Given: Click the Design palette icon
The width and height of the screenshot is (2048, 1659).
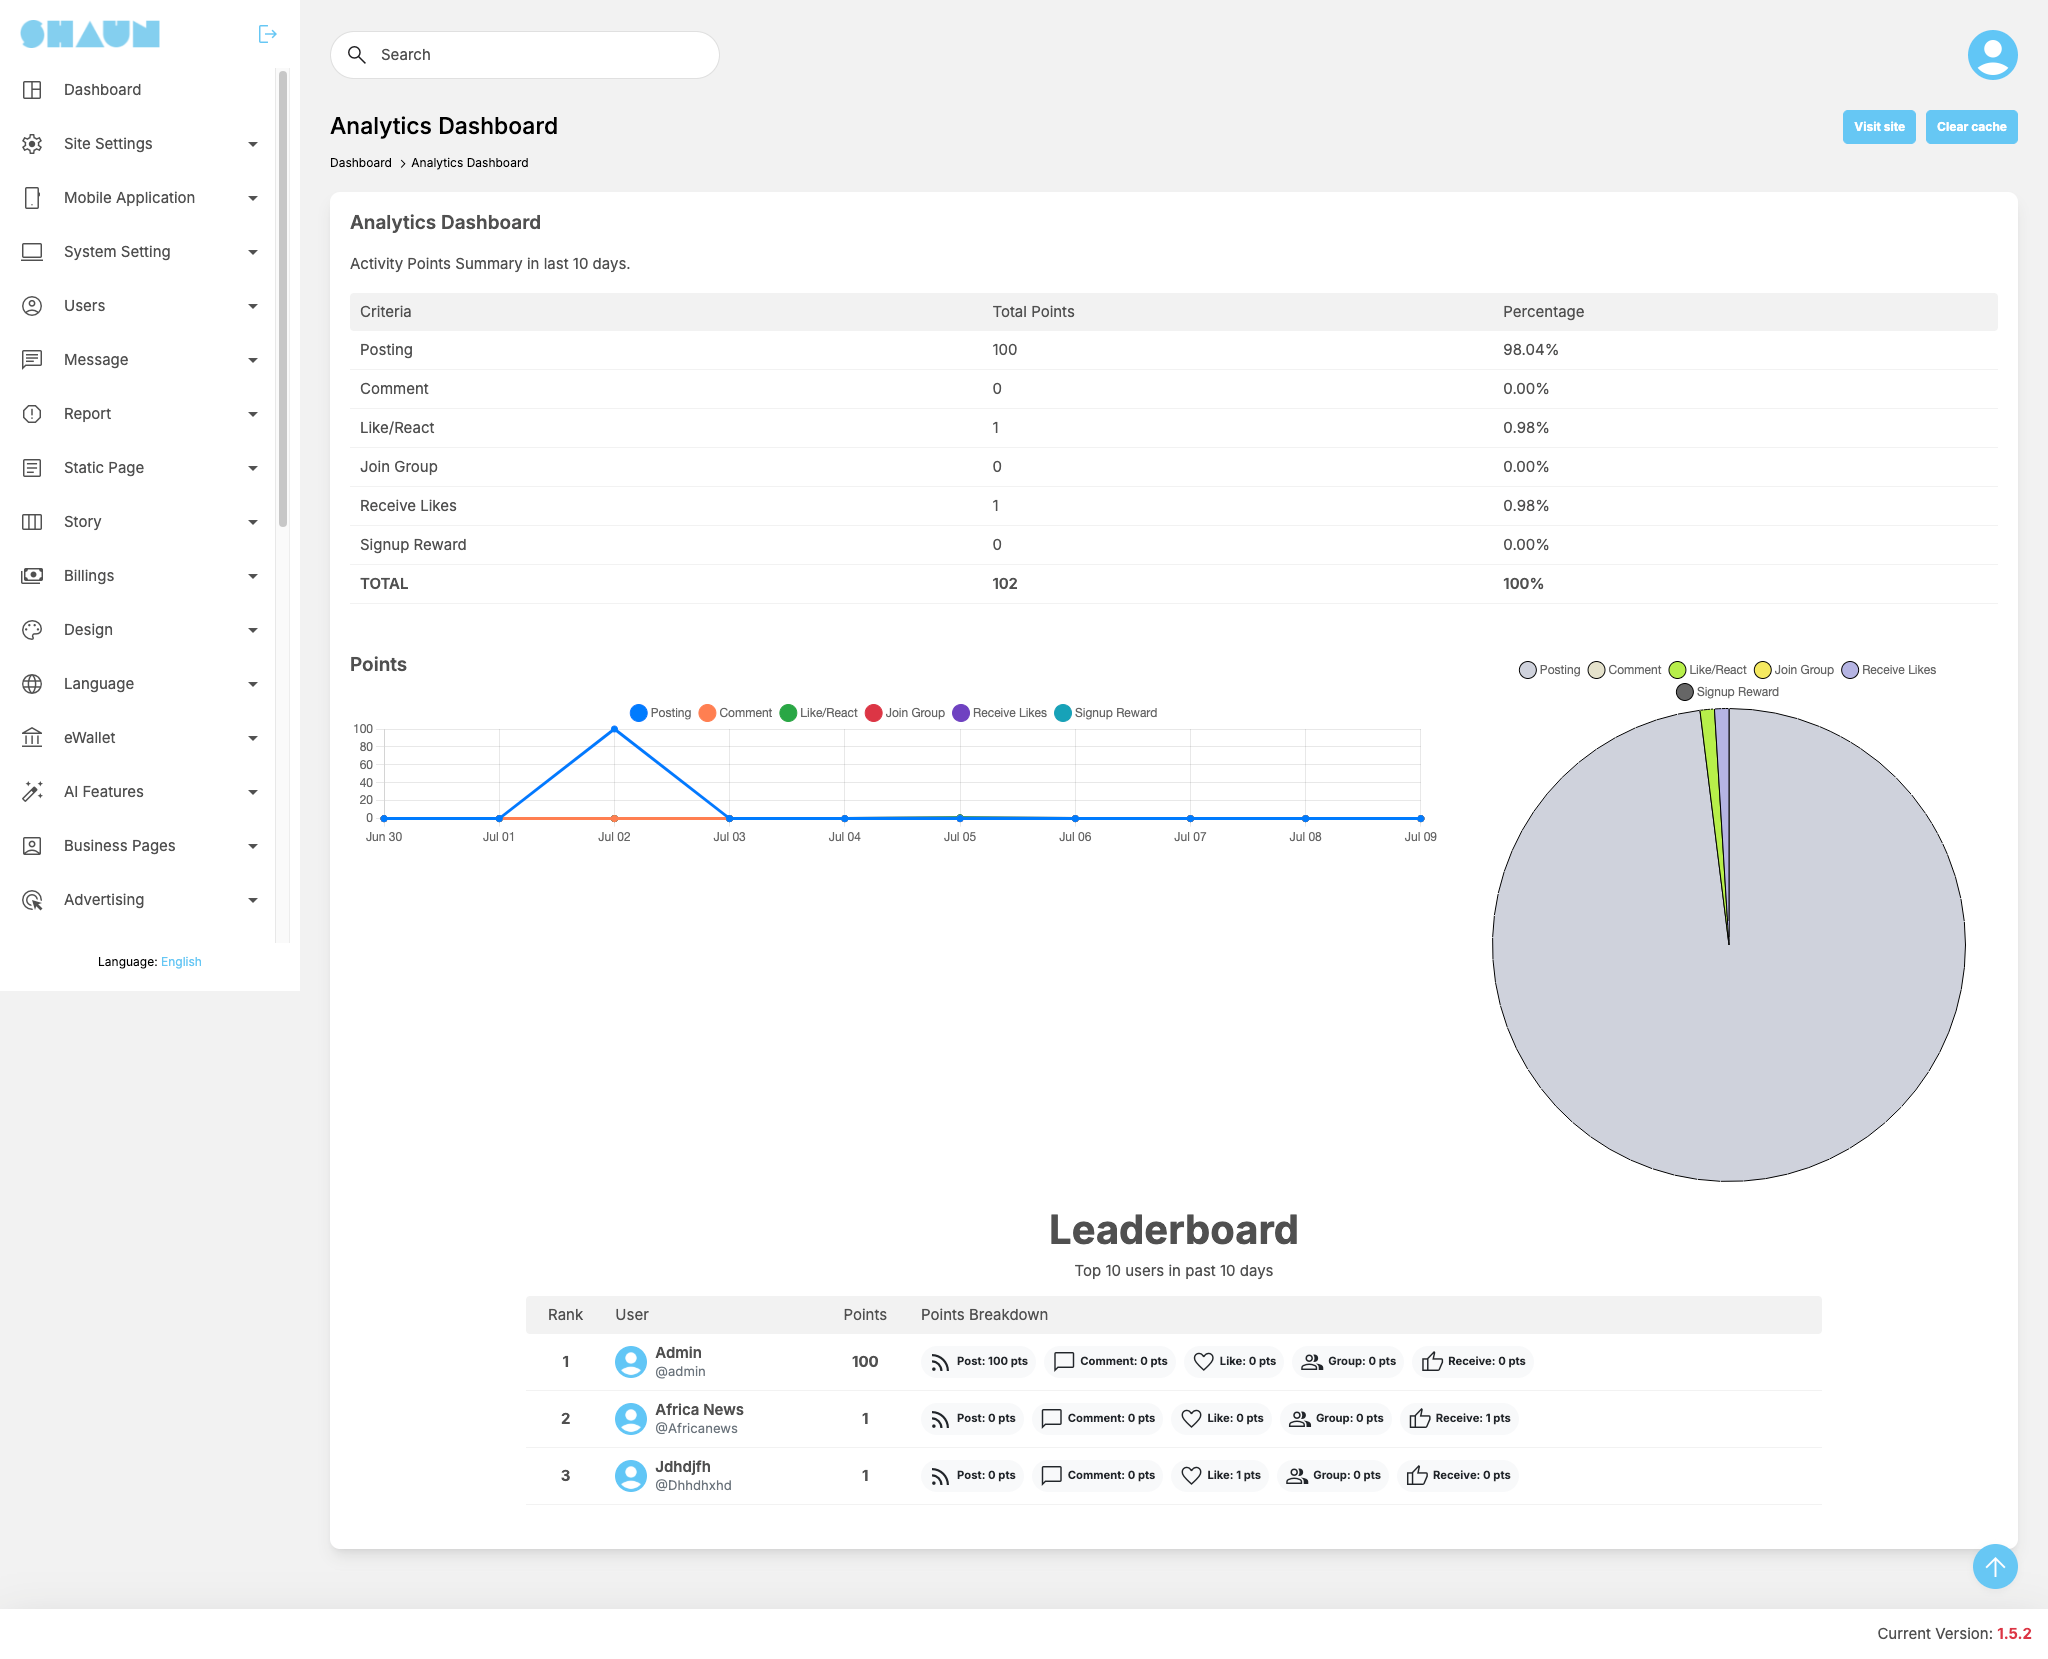Looking at the screenshot, I should pos(32,630).
